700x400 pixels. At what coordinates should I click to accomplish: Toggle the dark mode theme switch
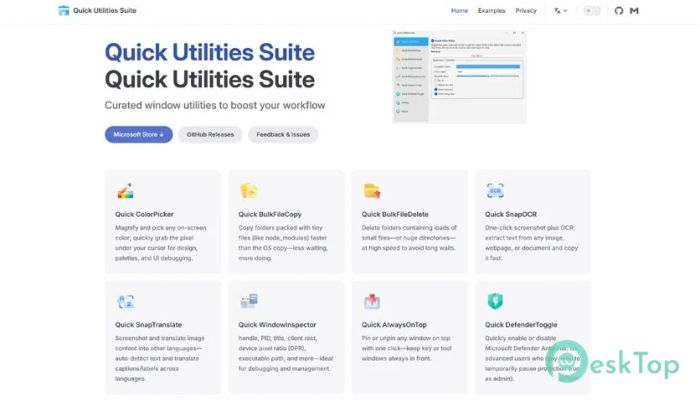(592, 11)
